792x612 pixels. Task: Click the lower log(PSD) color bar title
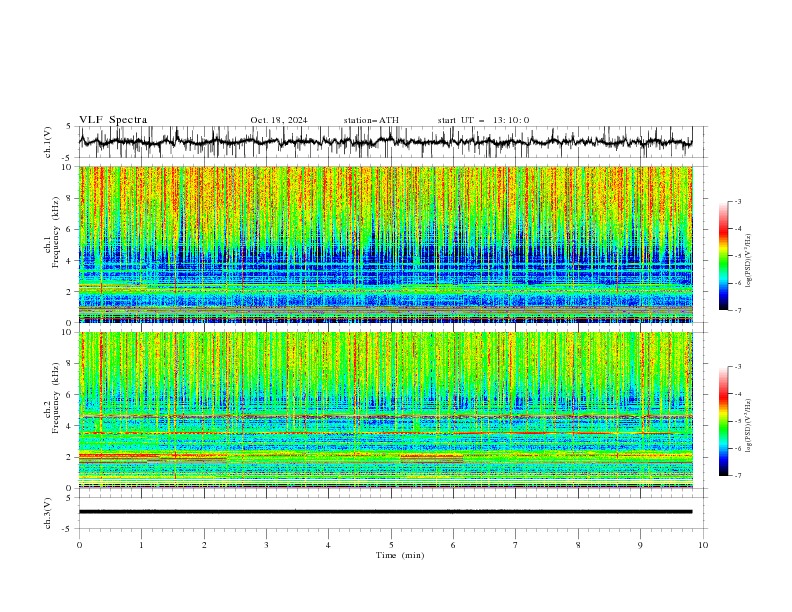(749, 425)
